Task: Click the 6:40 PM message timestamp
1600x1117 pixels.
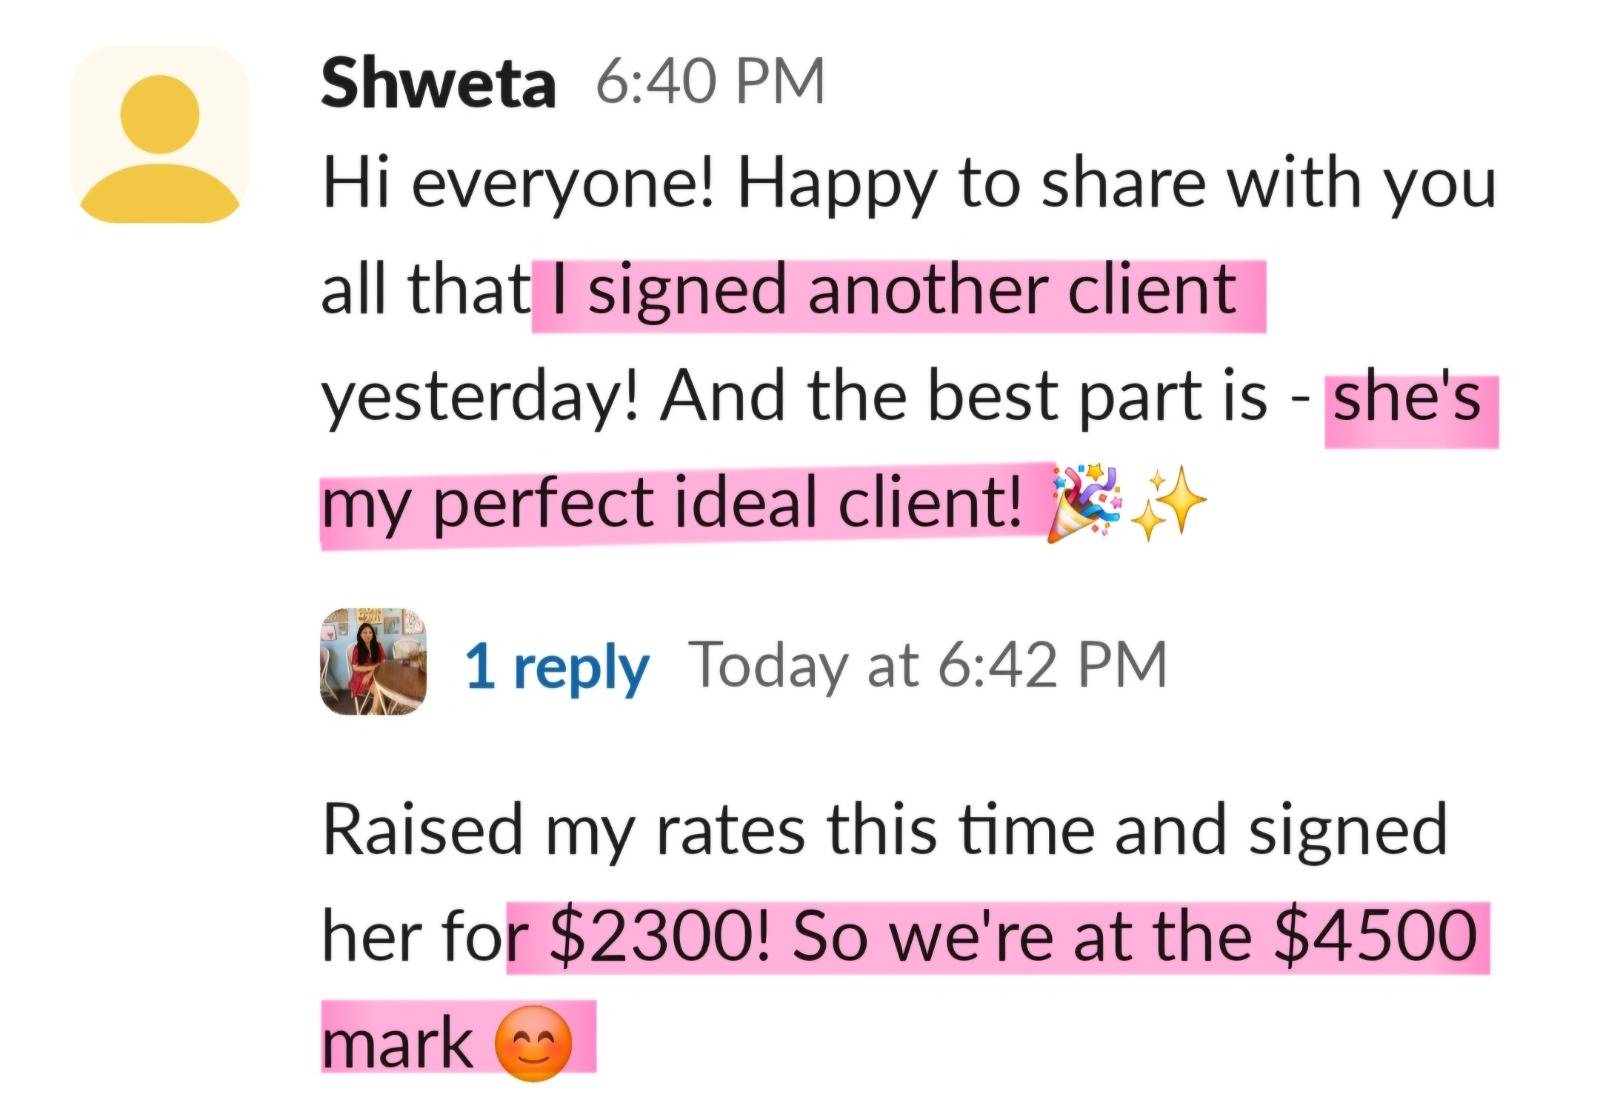Action: [710, 82]
